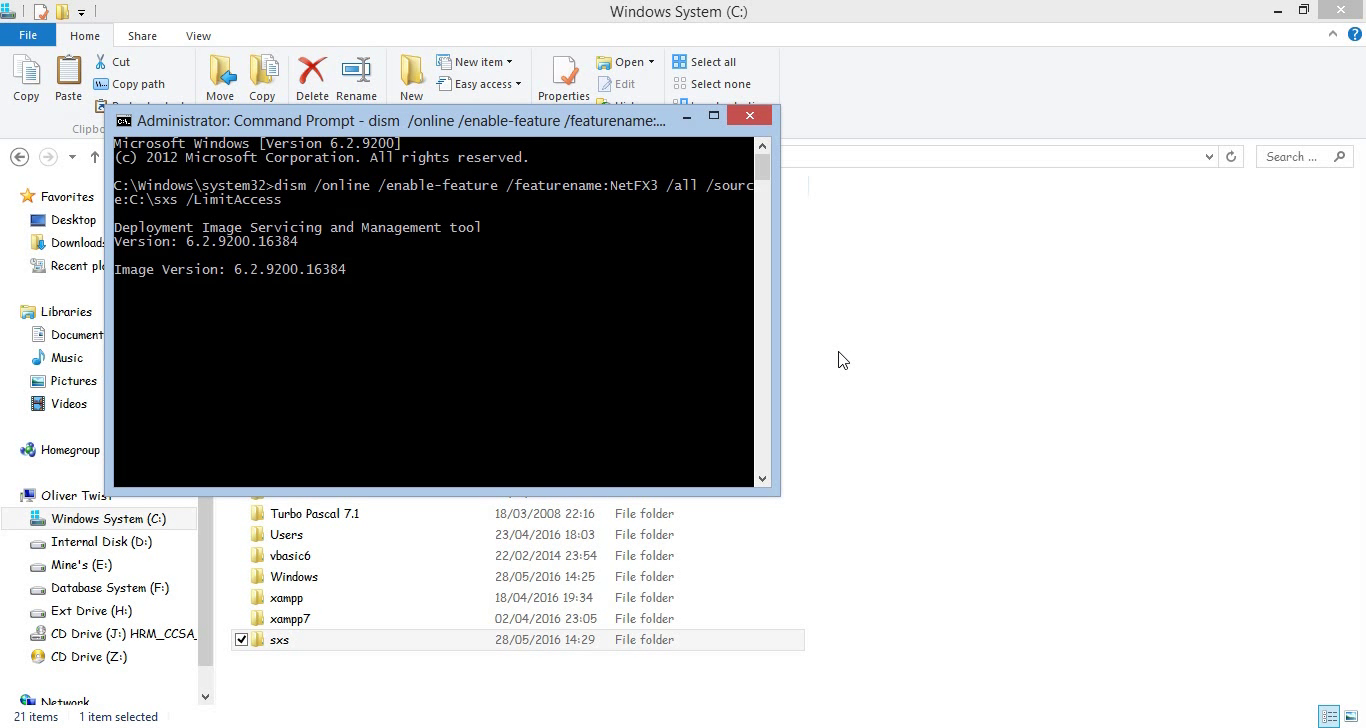Select Internal Disk (D:) drive
Viewport: 1366px width, 728px height.
(101, 542)
